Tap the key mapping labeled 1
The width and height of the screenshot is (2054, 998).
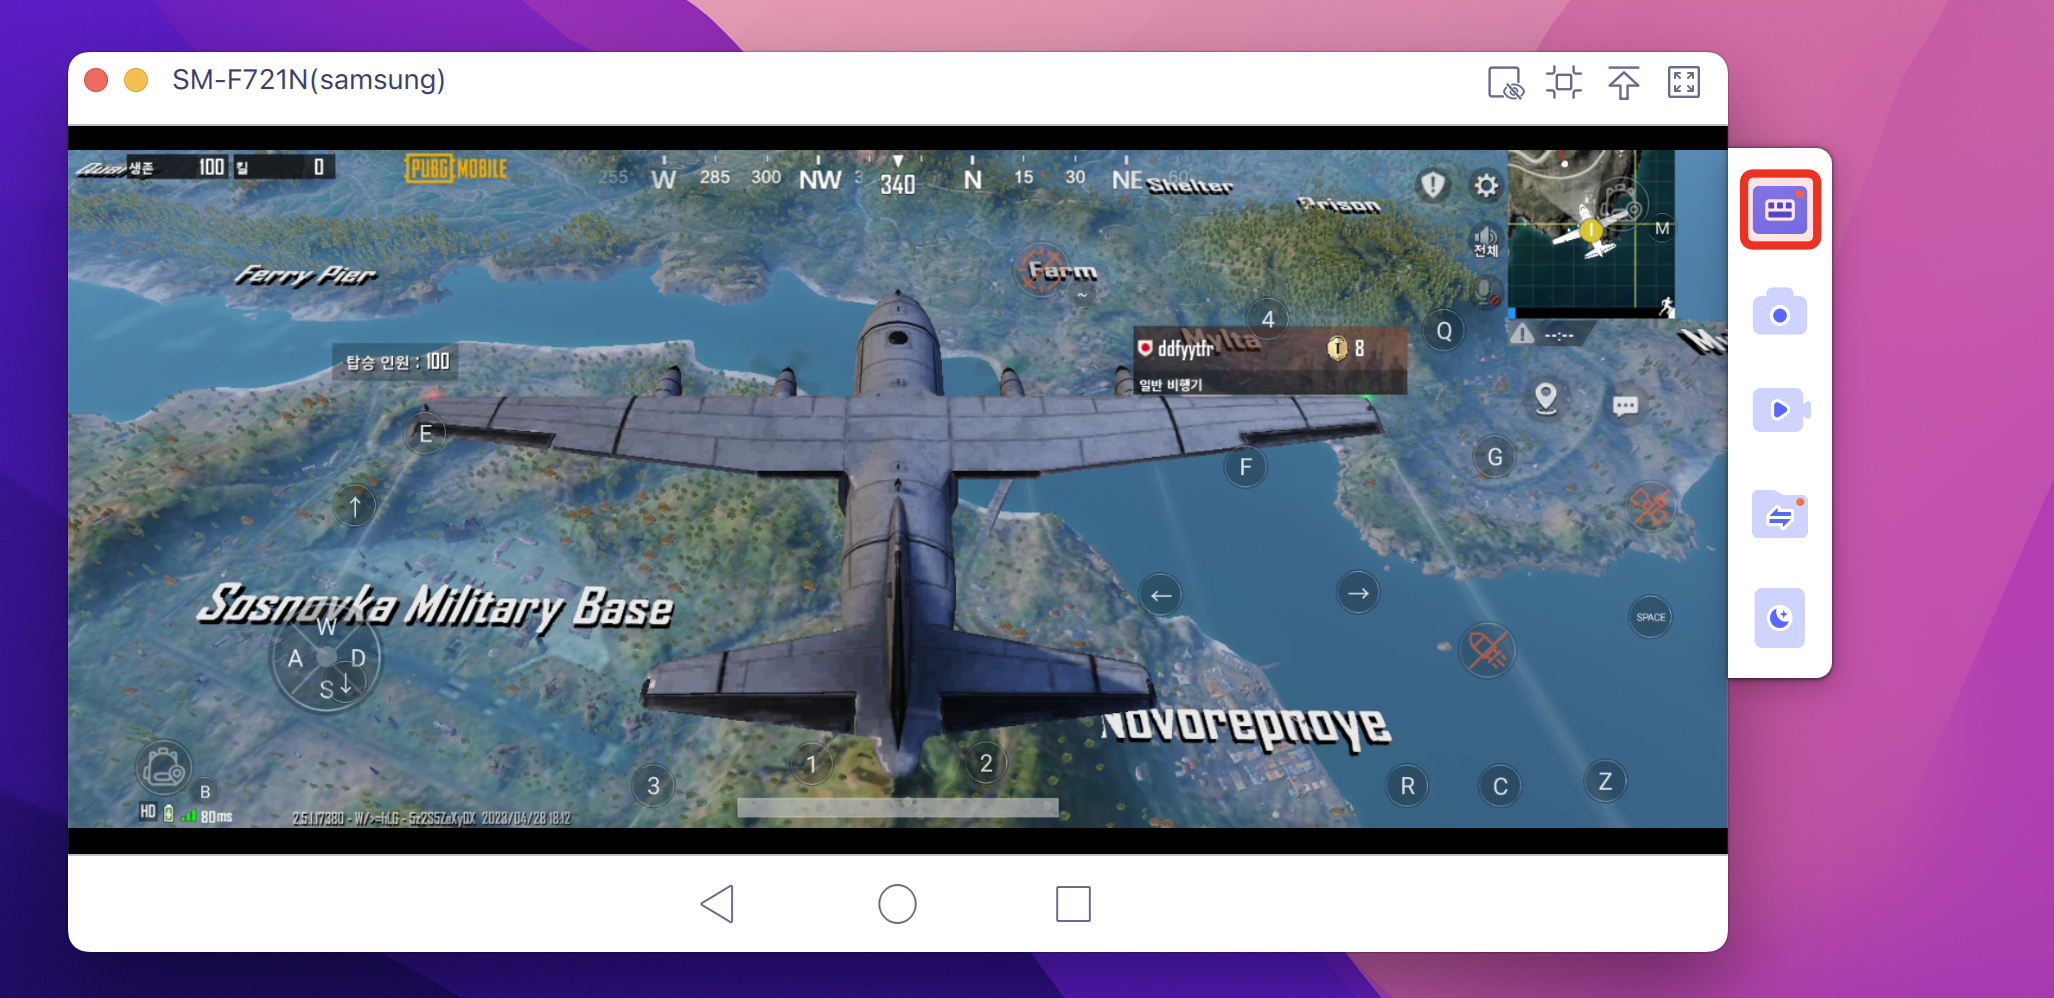coord(812,765)
